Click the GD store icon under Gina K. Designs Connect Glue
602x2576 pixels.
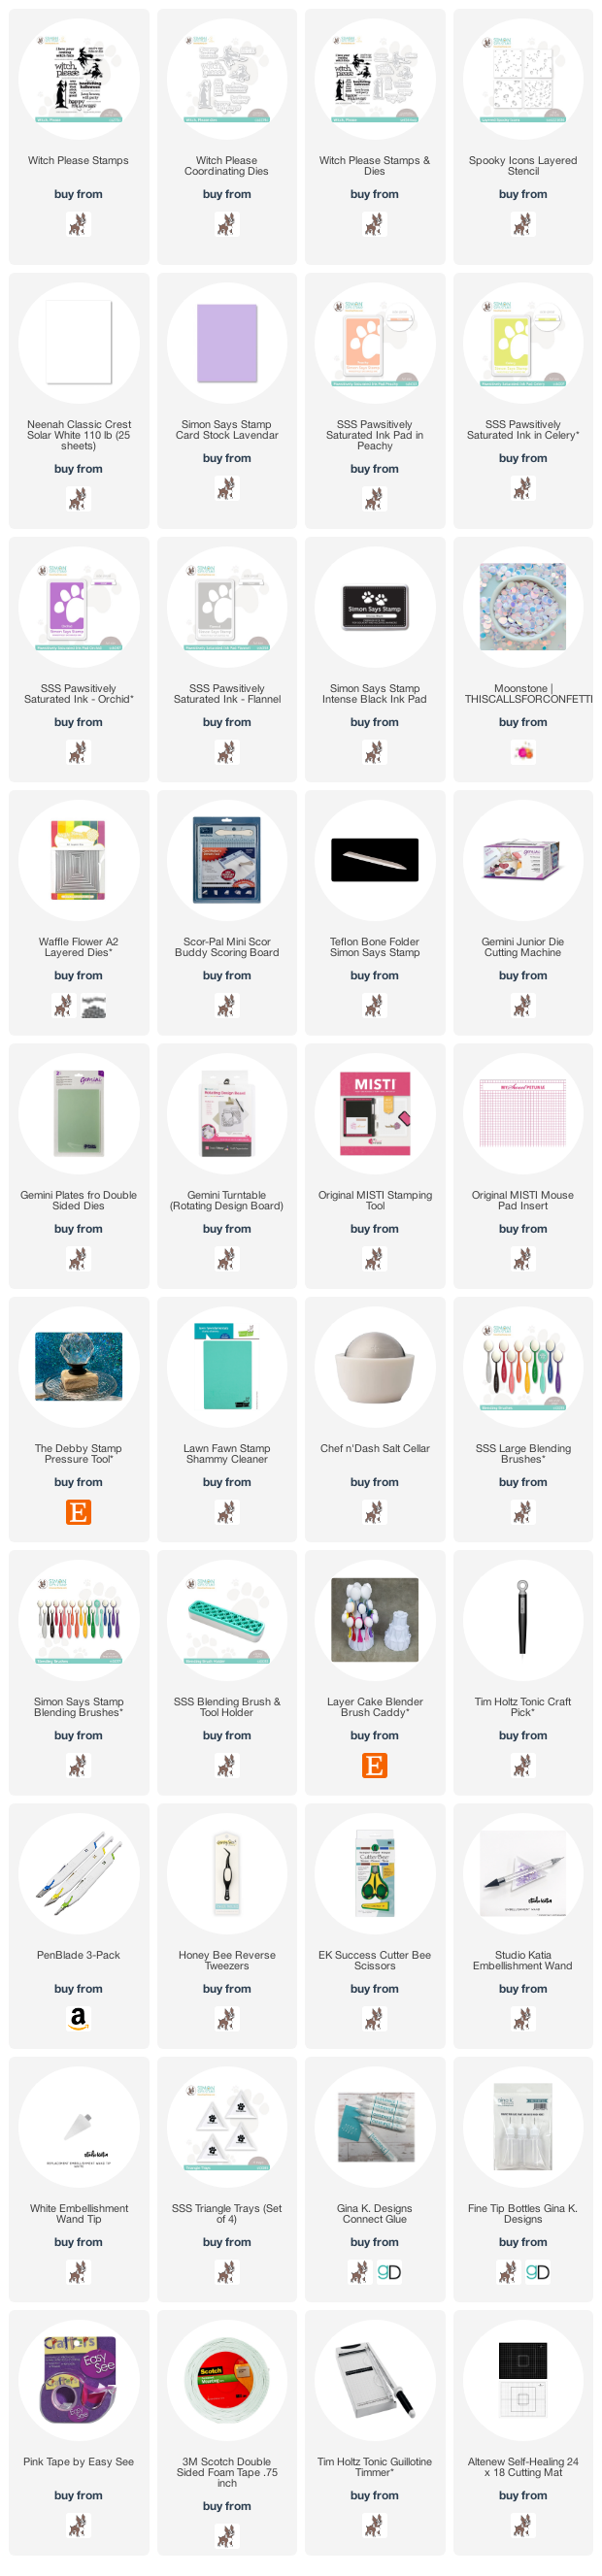[389, 2273]
